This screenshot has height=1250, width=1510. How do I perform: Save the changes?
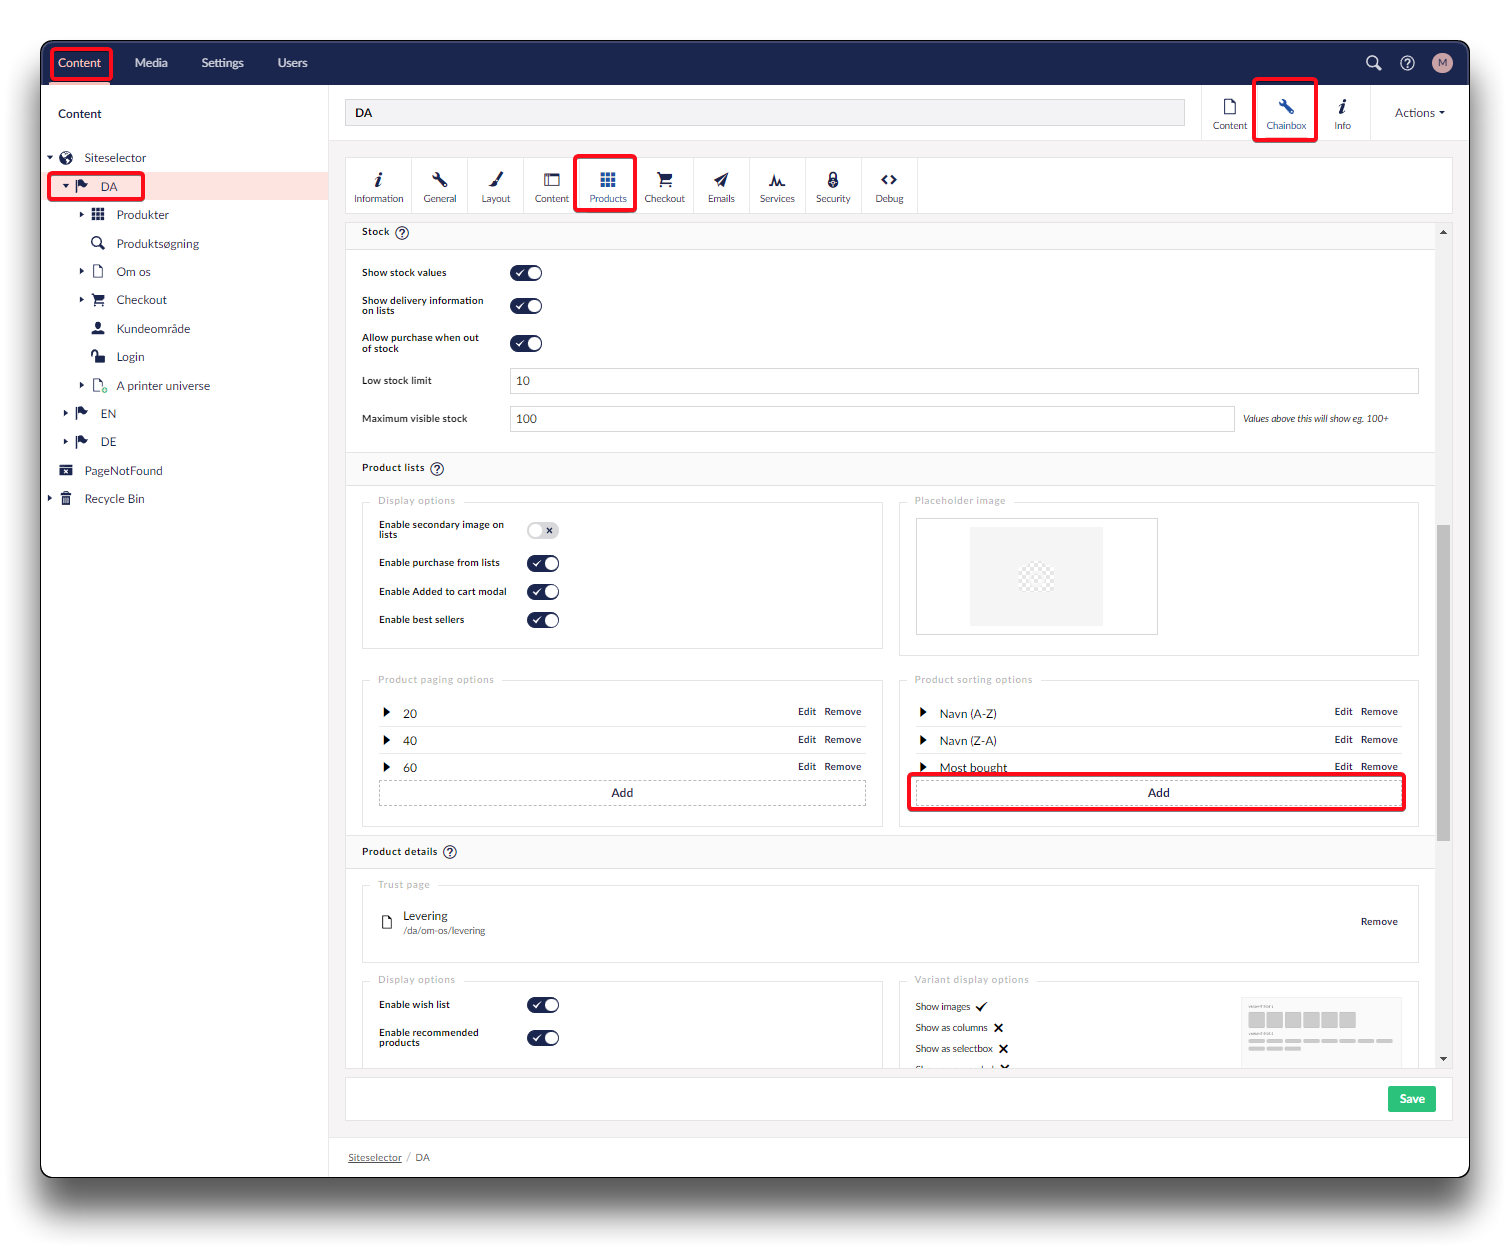(x=1412, y=1099)
